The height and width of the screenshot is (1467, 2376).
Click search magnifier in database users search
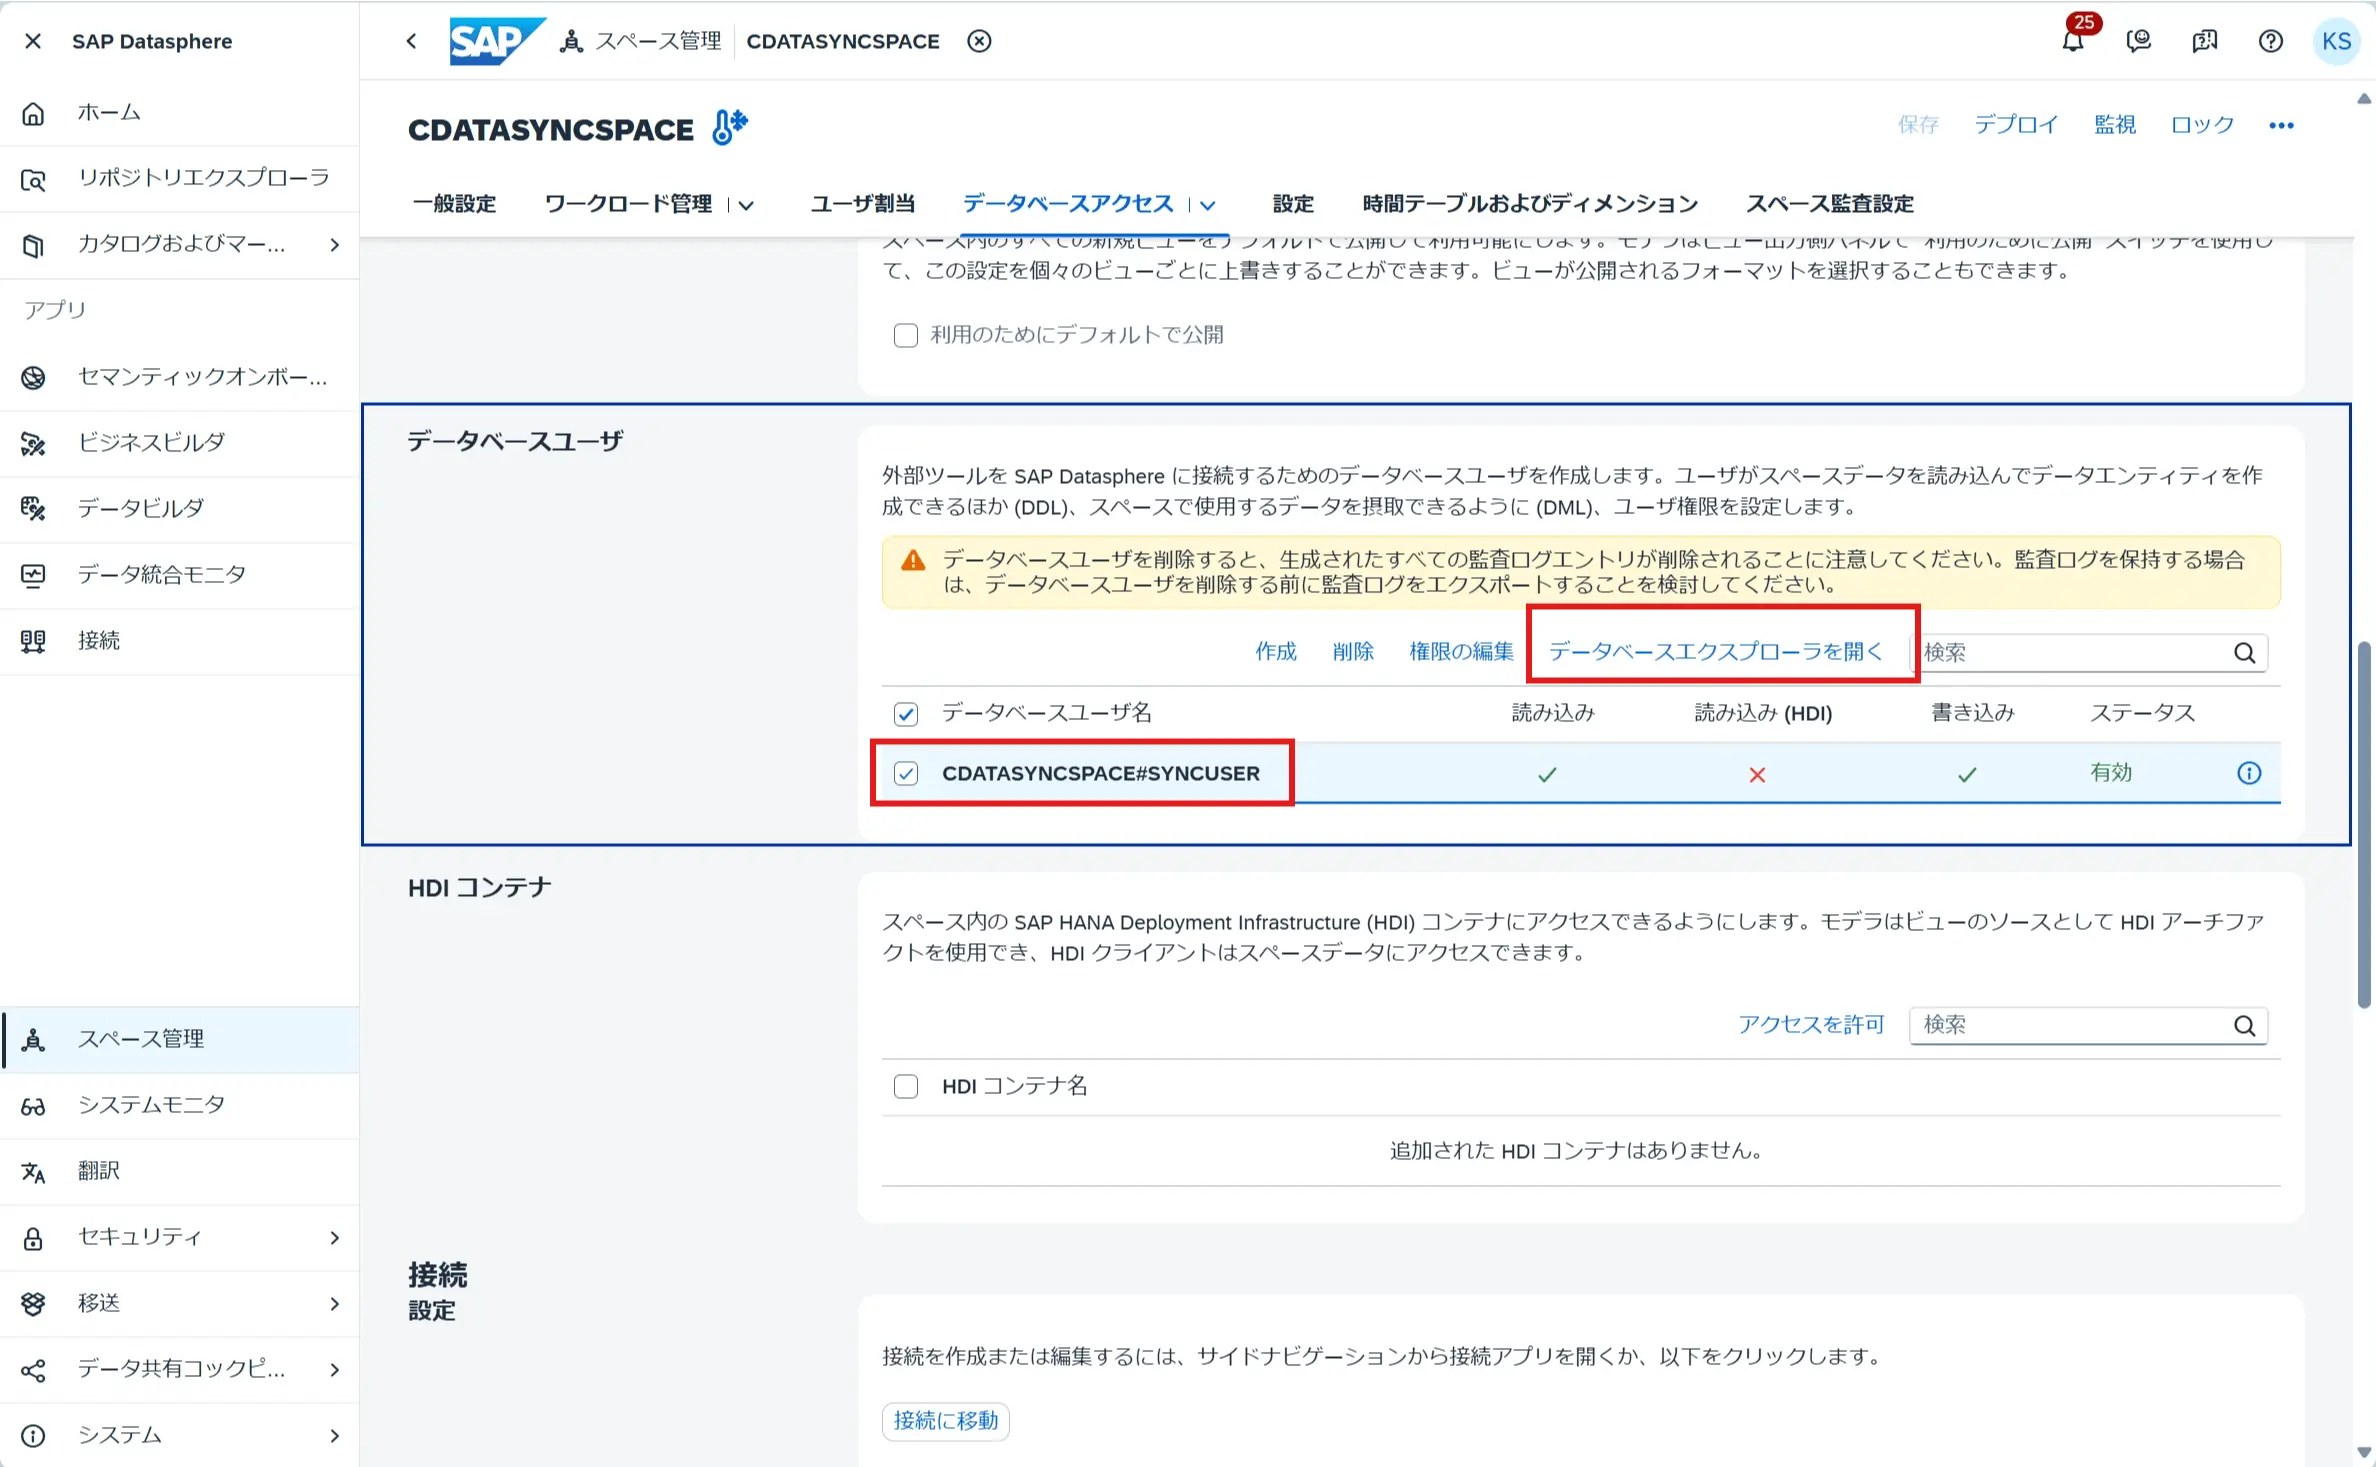pyautogui.click(x=2244, y=653)
